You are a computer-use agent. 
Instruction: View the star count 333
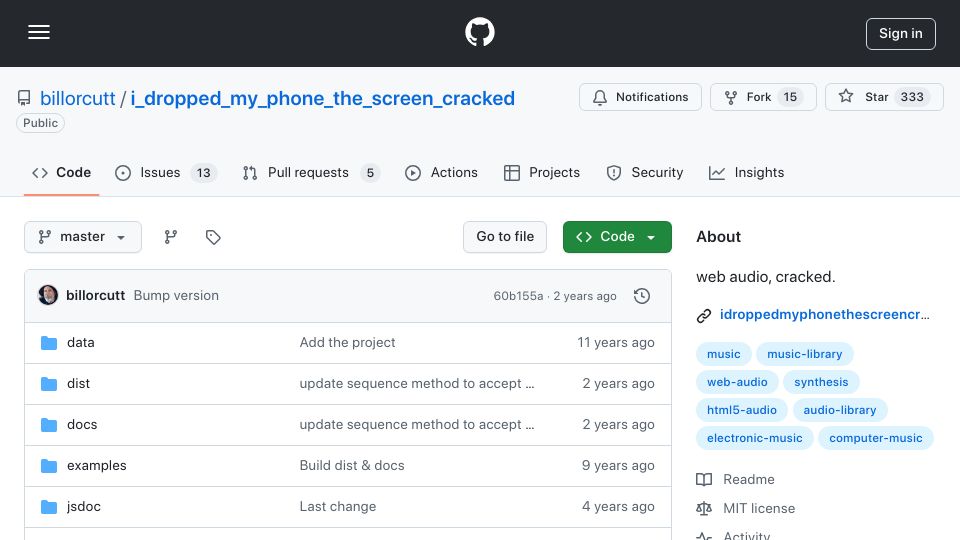[x=912, y=97]
